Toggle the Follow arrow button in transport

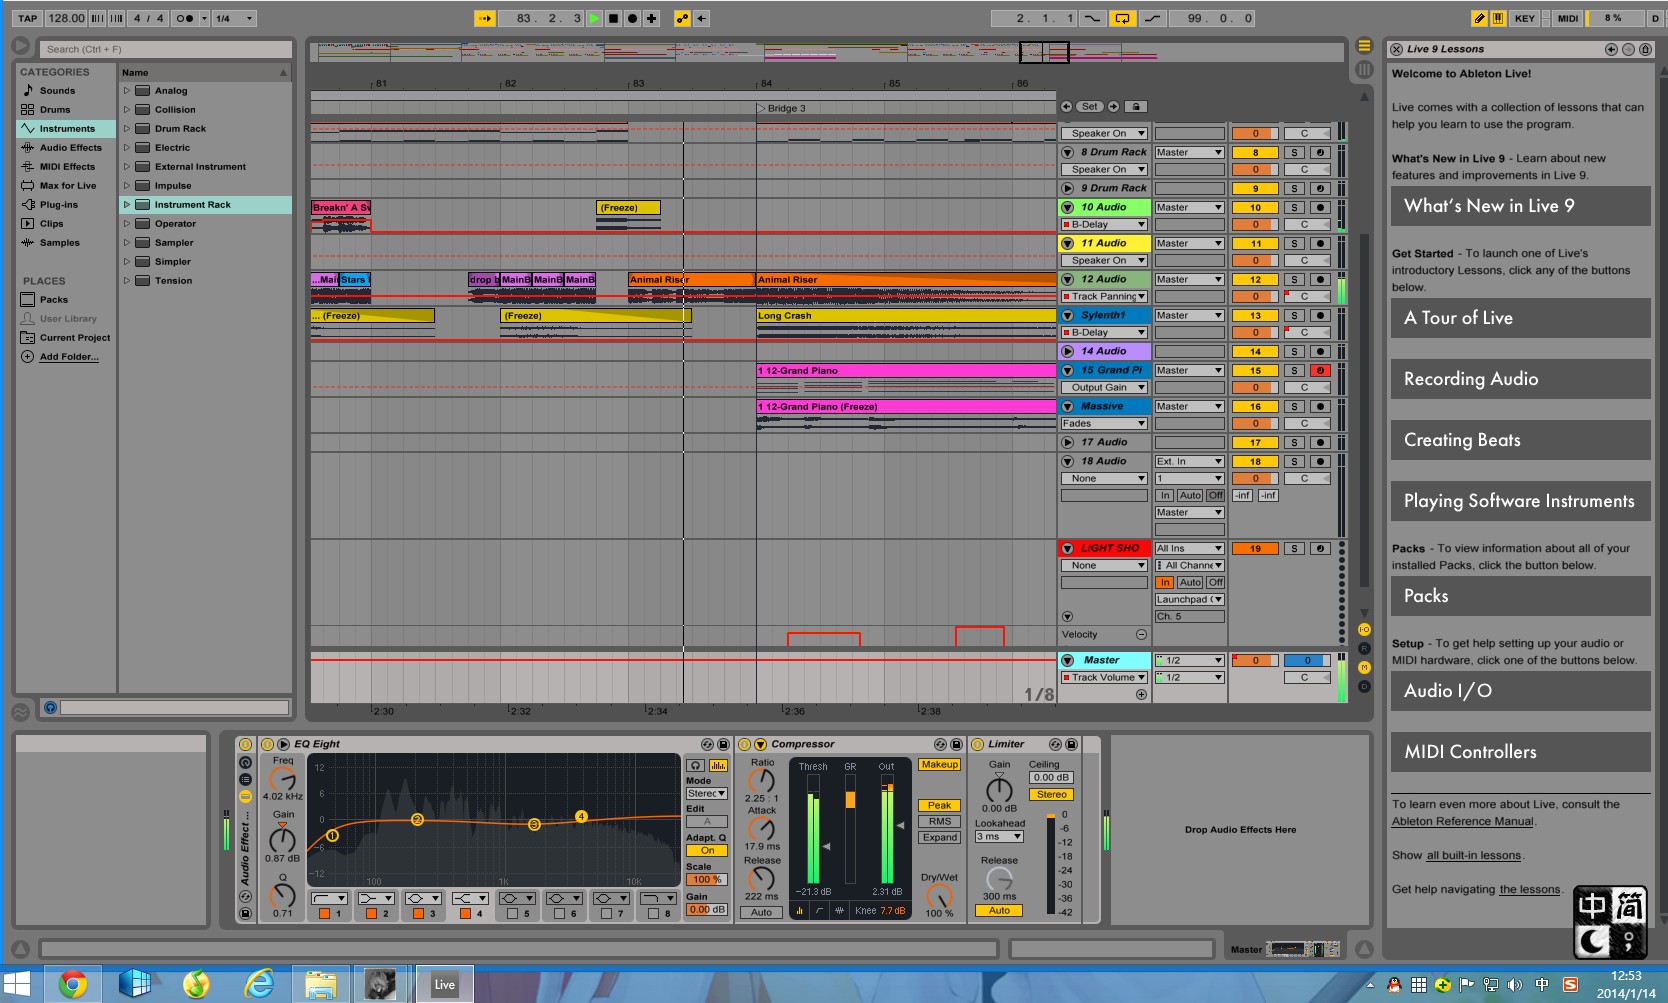pyautogui.click(x=484, y=18)
